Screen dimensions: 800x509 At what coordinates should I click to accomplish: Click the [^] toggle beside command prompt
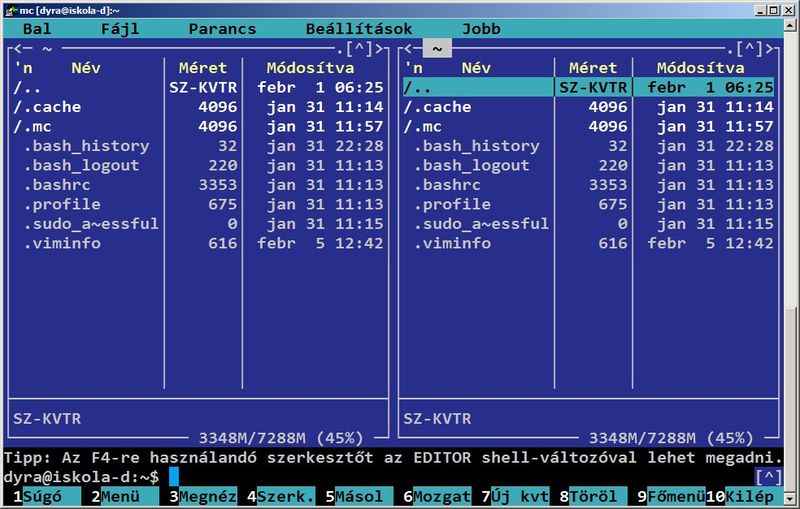point(768,477)
